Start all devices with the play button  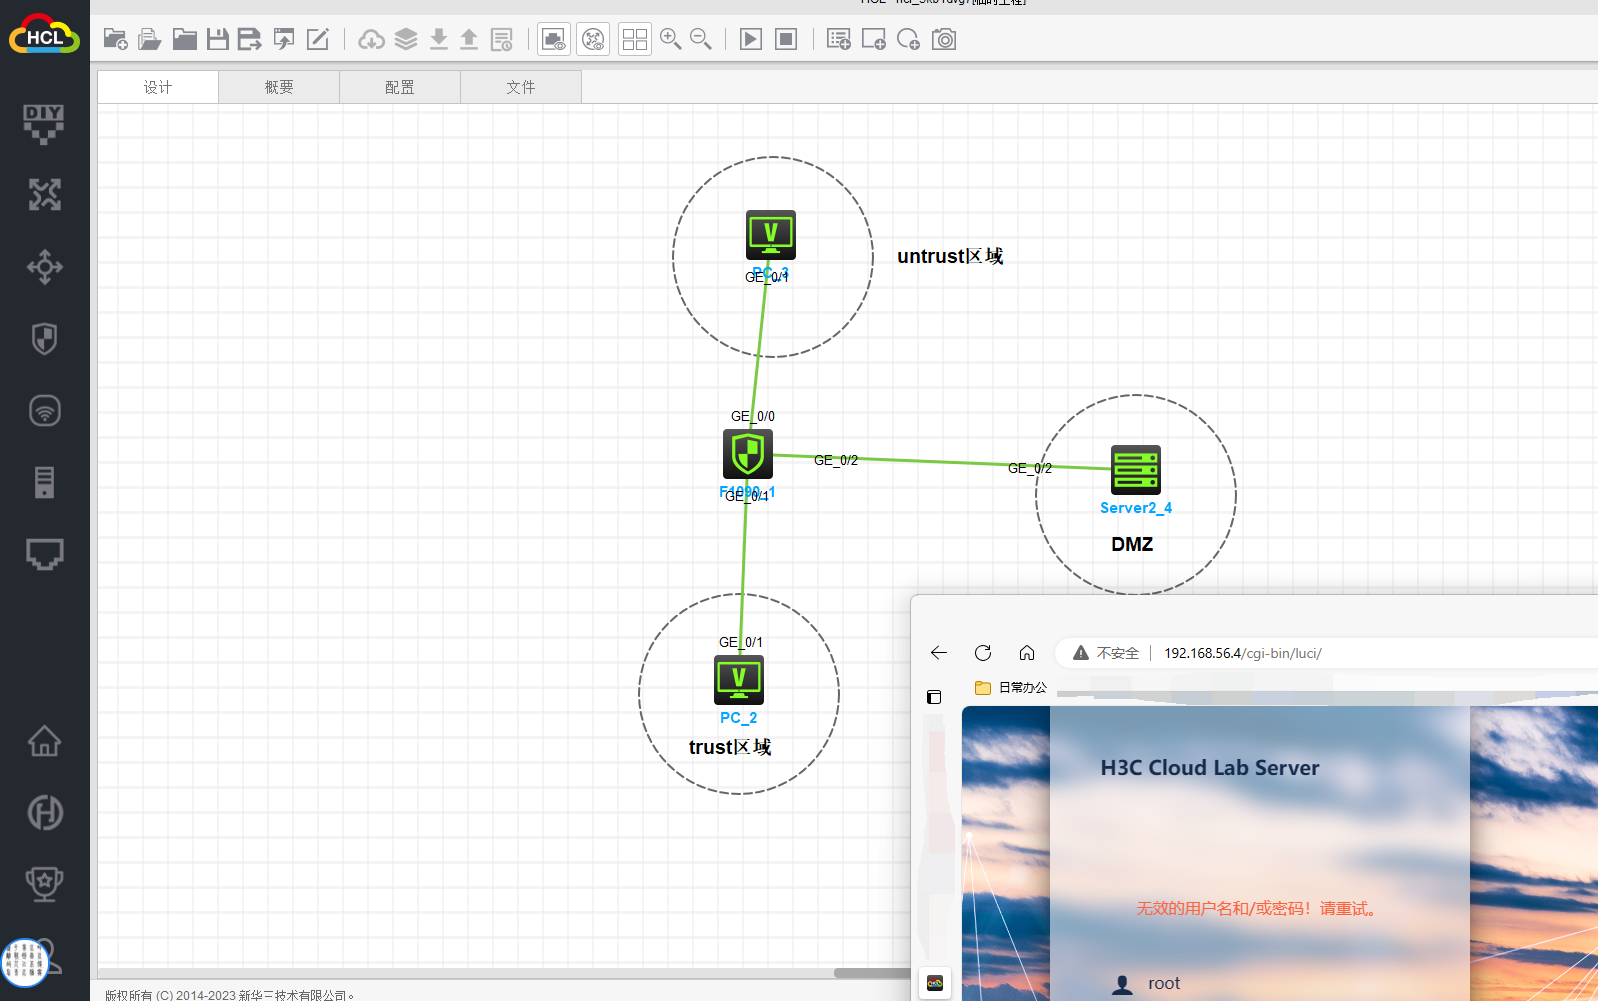pos(750,39)
